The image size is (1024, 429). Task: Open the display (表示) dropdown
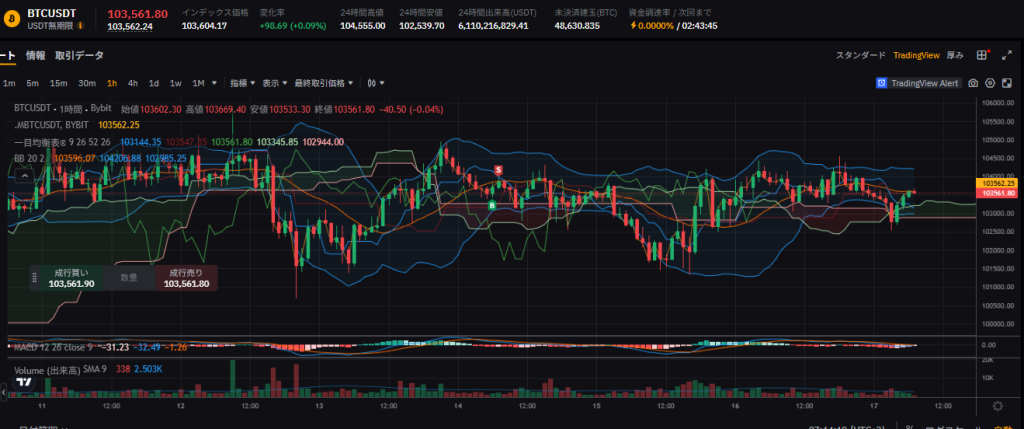(274, 83)
